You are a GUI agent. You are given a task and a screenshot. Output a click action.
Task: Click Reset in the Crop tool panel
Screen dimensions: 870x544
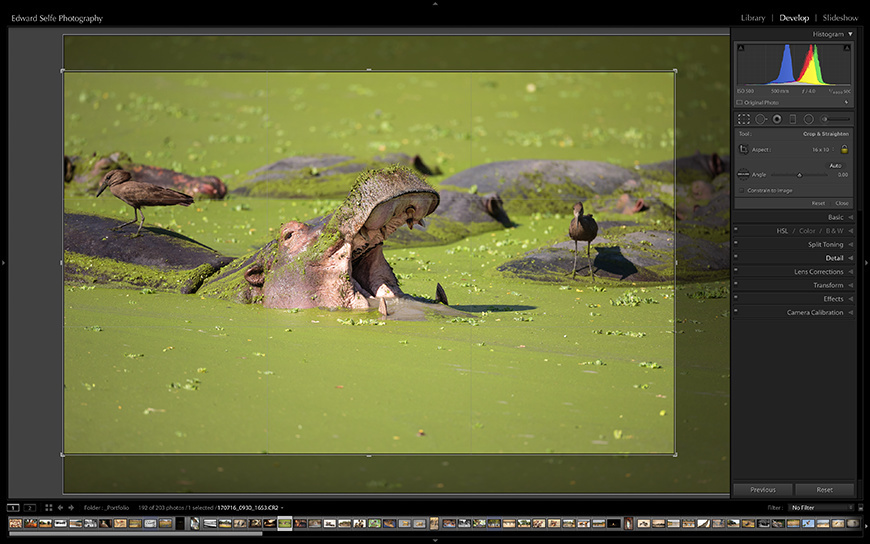pos(818,203)
